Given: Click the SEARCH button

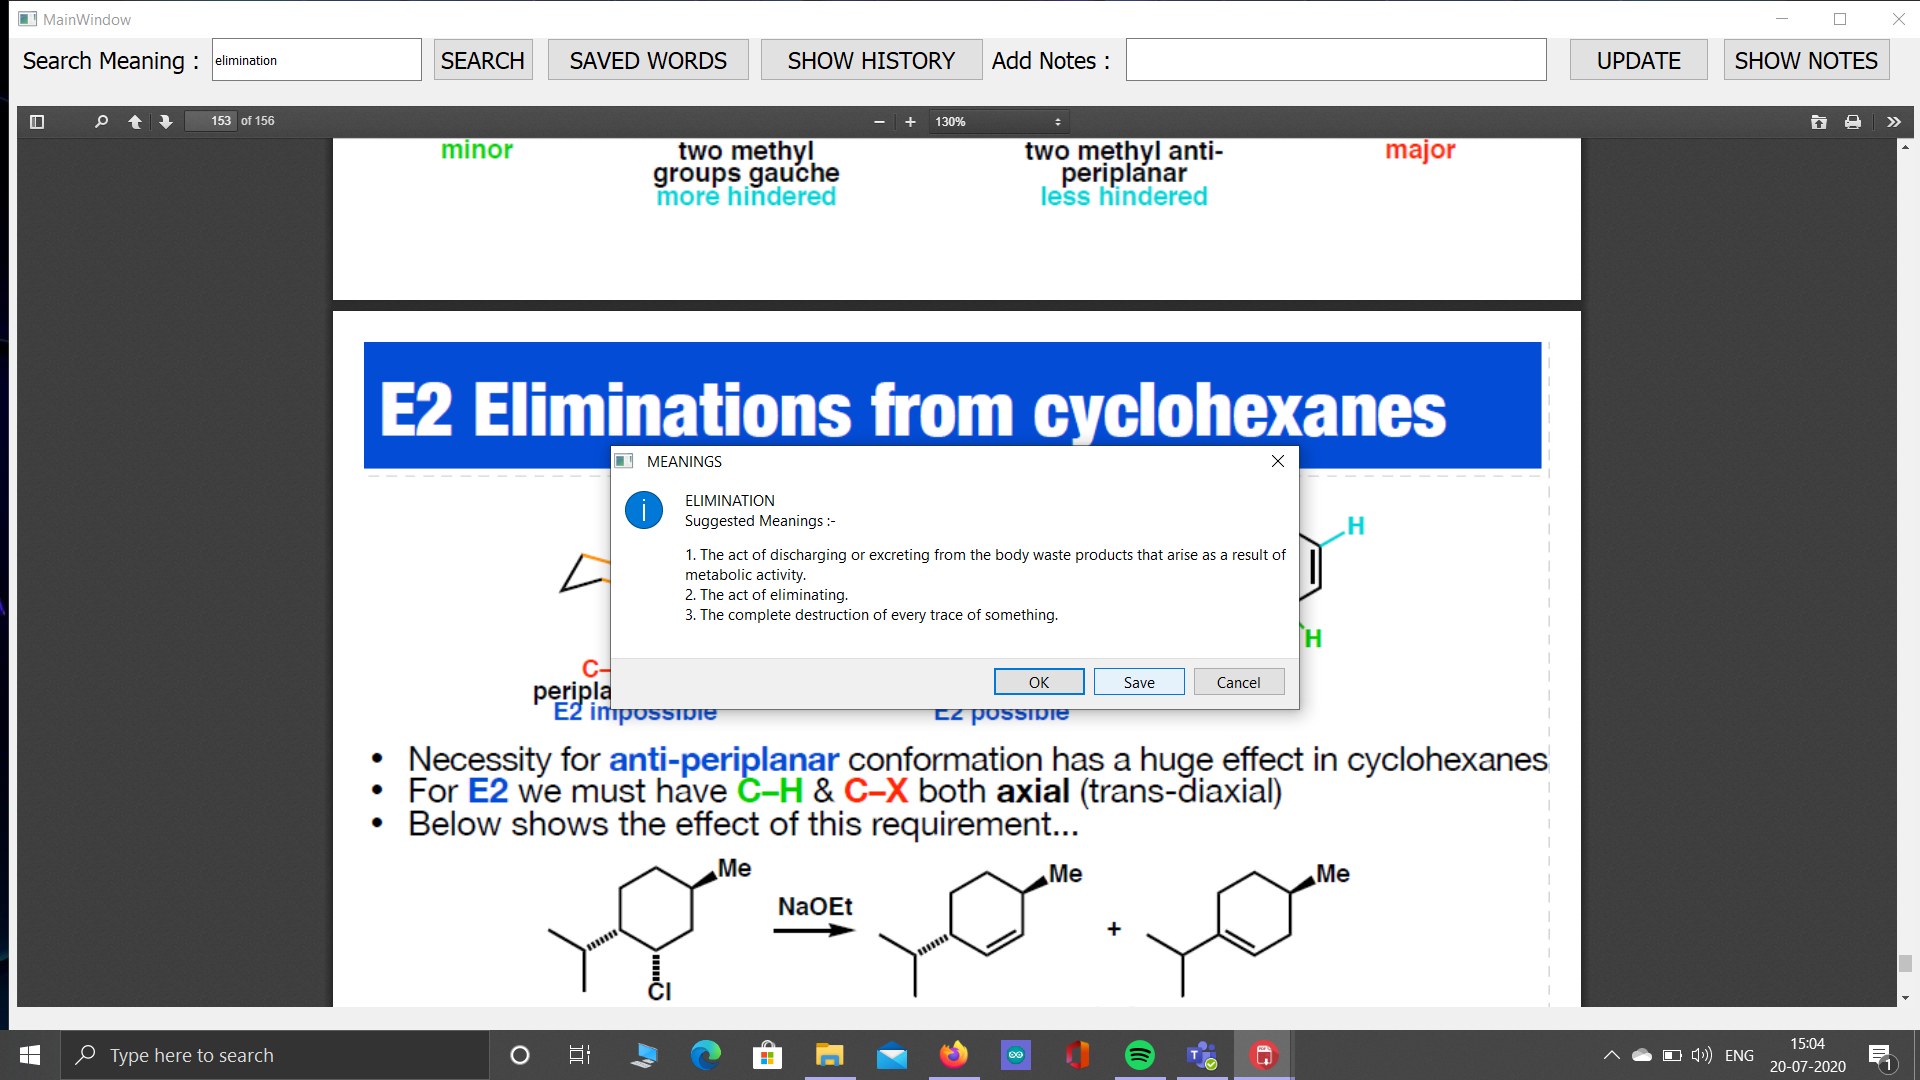Looking at the screenshot, I should [x=482, y=60].
